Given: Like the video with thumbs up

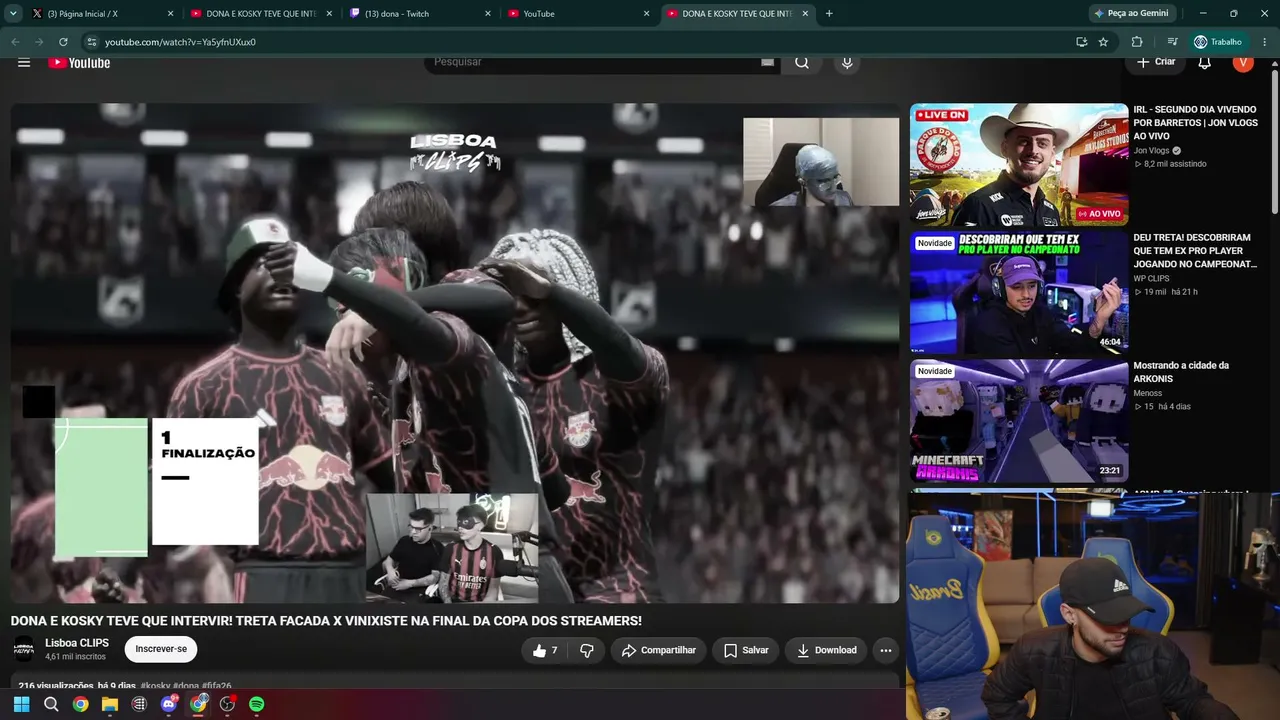Looking at the screenshot, I should [546, 650].
